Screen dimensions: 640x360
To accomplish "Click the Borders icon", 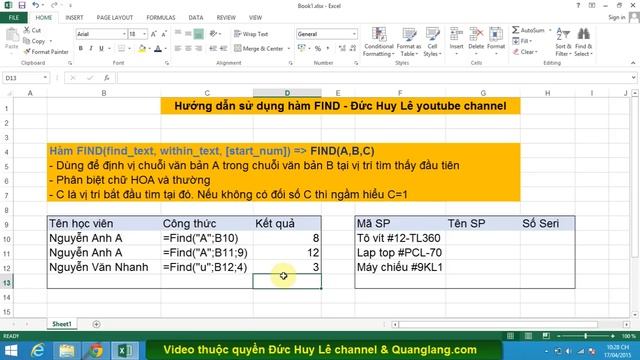I will point(121,48).
